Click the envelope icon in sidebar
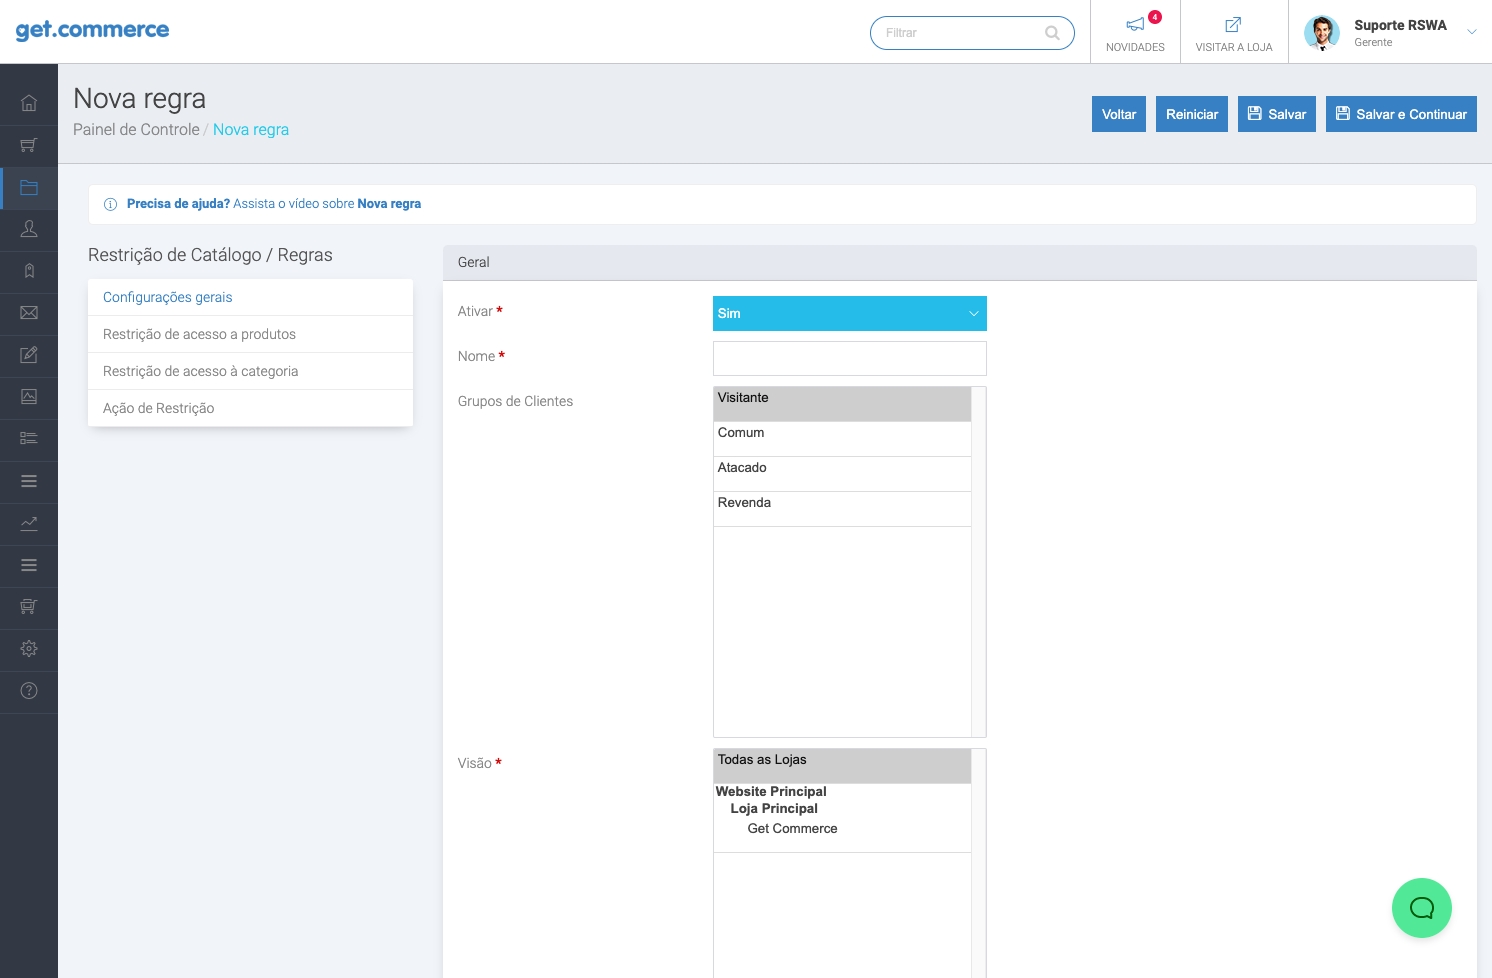 pyautogui.click(x=29, y=313)
